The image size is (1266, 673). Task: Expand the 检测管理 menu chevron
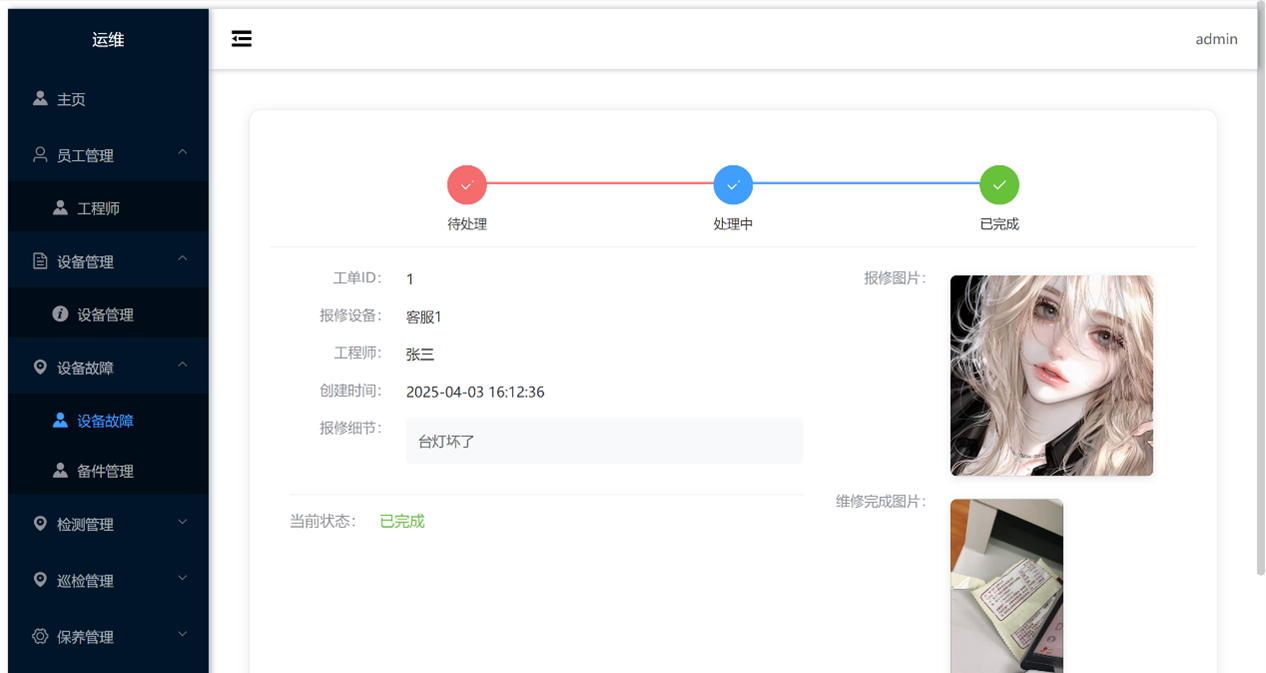tap(182, 522)
